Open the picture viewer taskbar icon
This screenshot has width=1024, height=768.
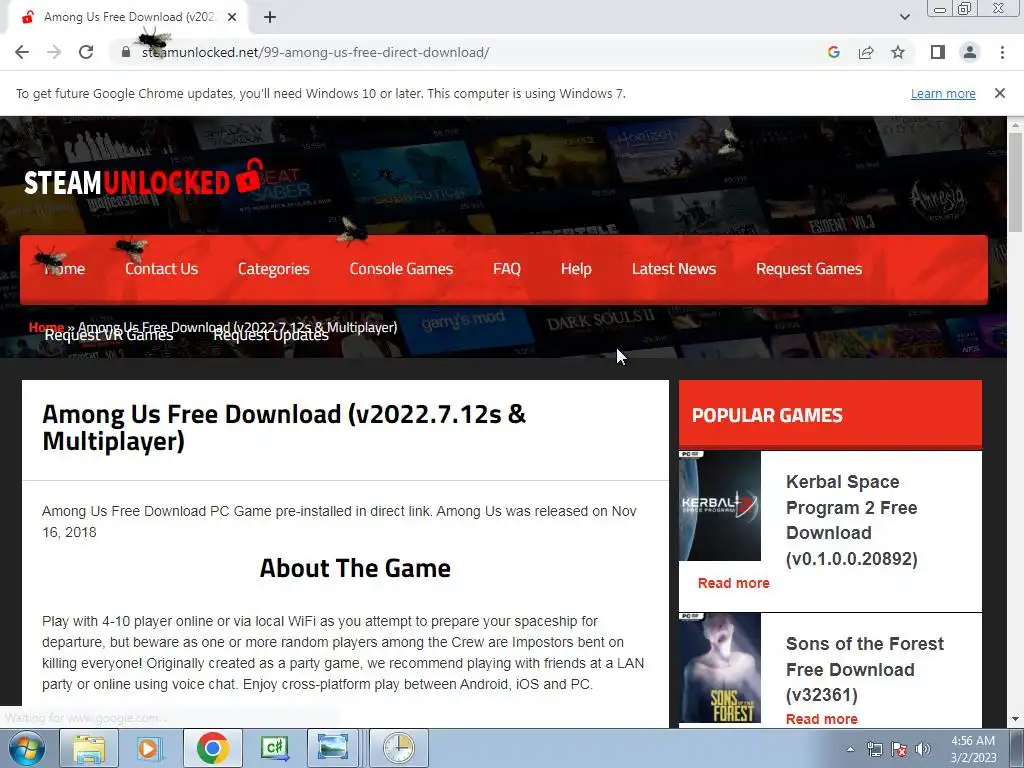[332, 748]
